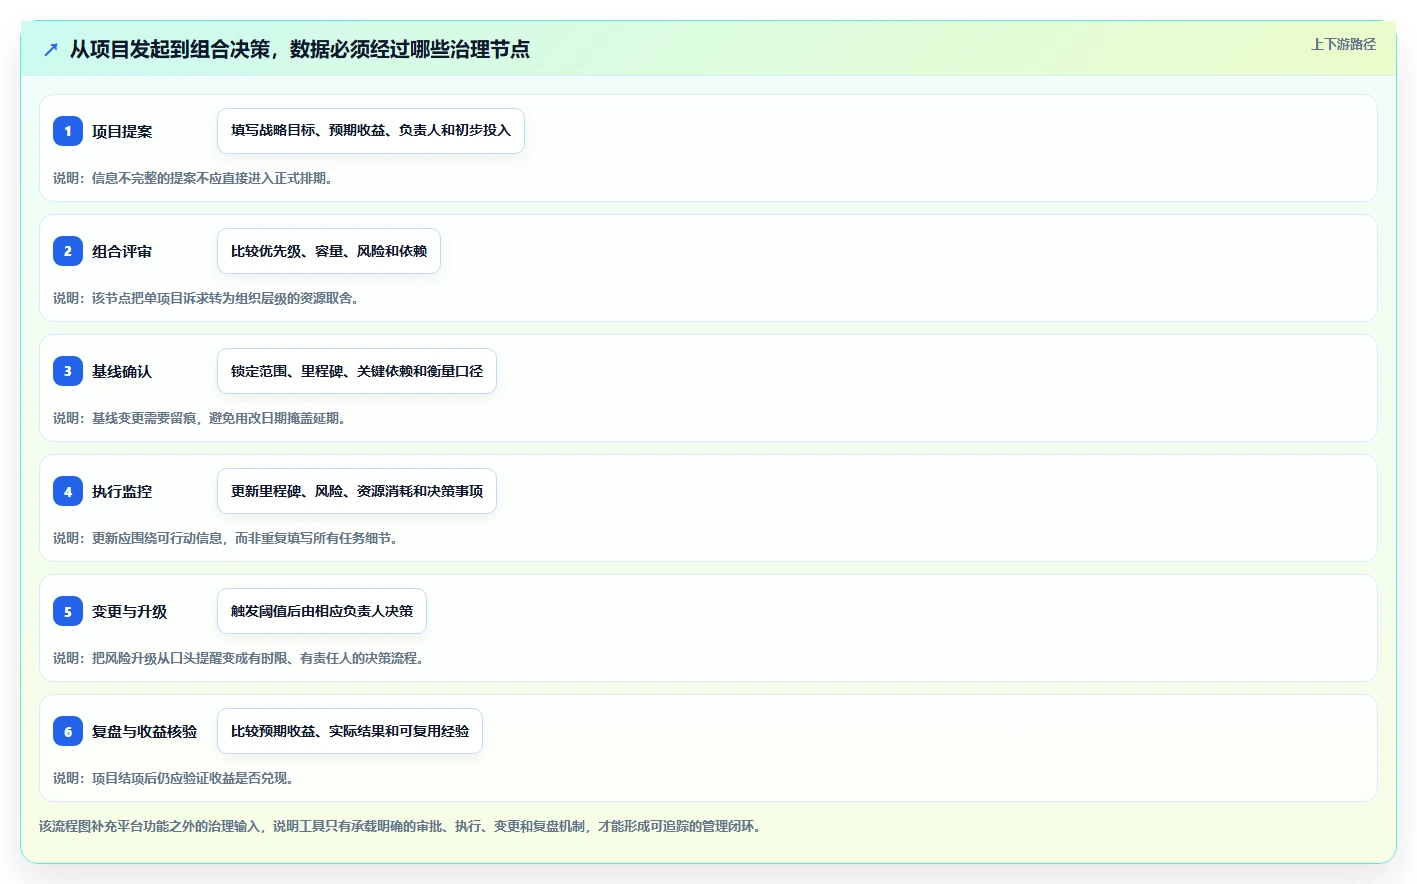The width and height of the screenshot is (1417, 884).
Task: Click the note 更新应围绕可行动信息
Action: pos(157,538)
